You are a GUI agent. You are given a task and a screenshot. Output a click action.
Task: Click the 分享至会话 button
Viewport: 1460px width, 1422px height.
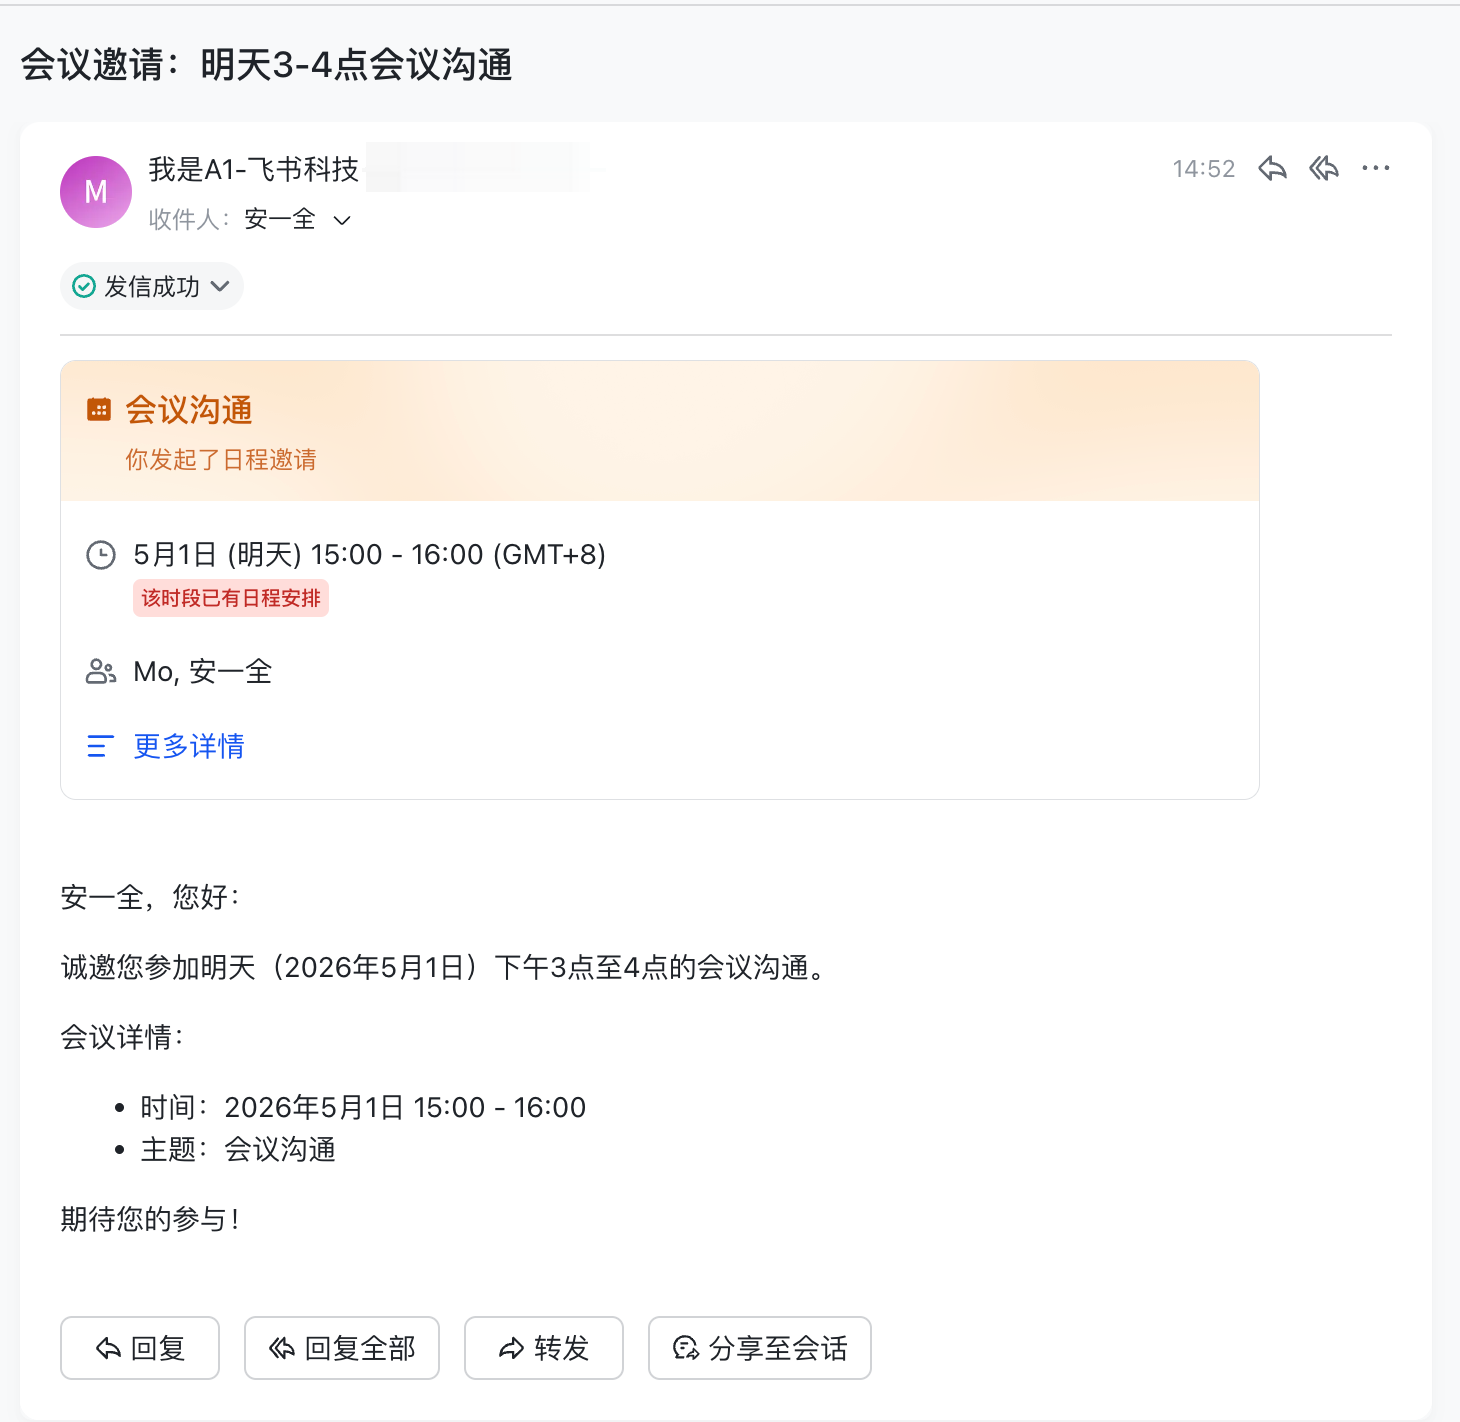click(760, 1348)
